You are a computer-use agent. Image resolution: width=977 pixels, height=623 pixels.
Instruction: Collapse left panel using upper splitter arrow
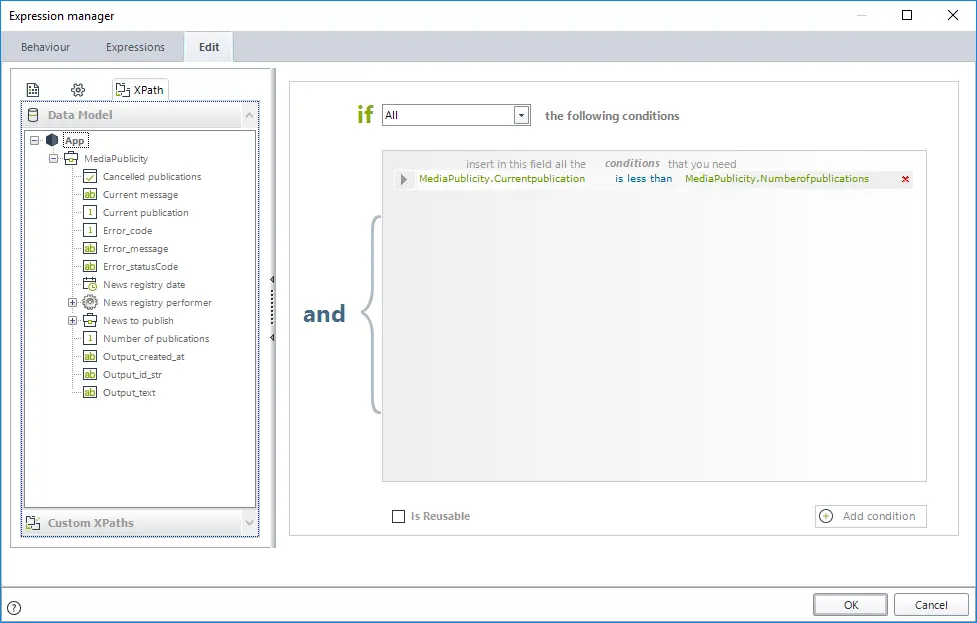(272, 280)
